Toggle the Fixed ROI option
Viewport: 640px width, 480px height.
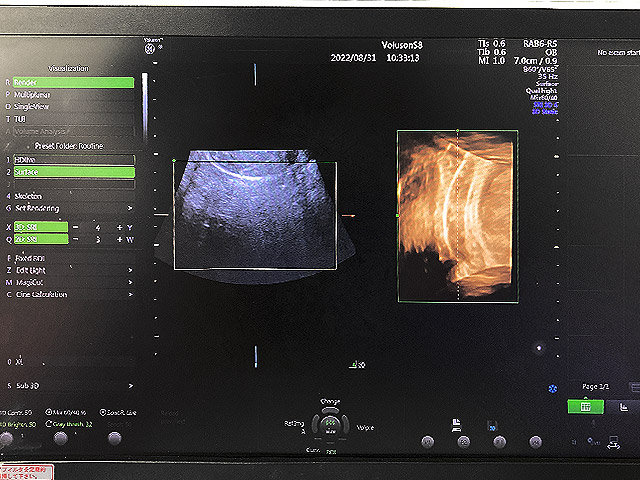(73, 258)
